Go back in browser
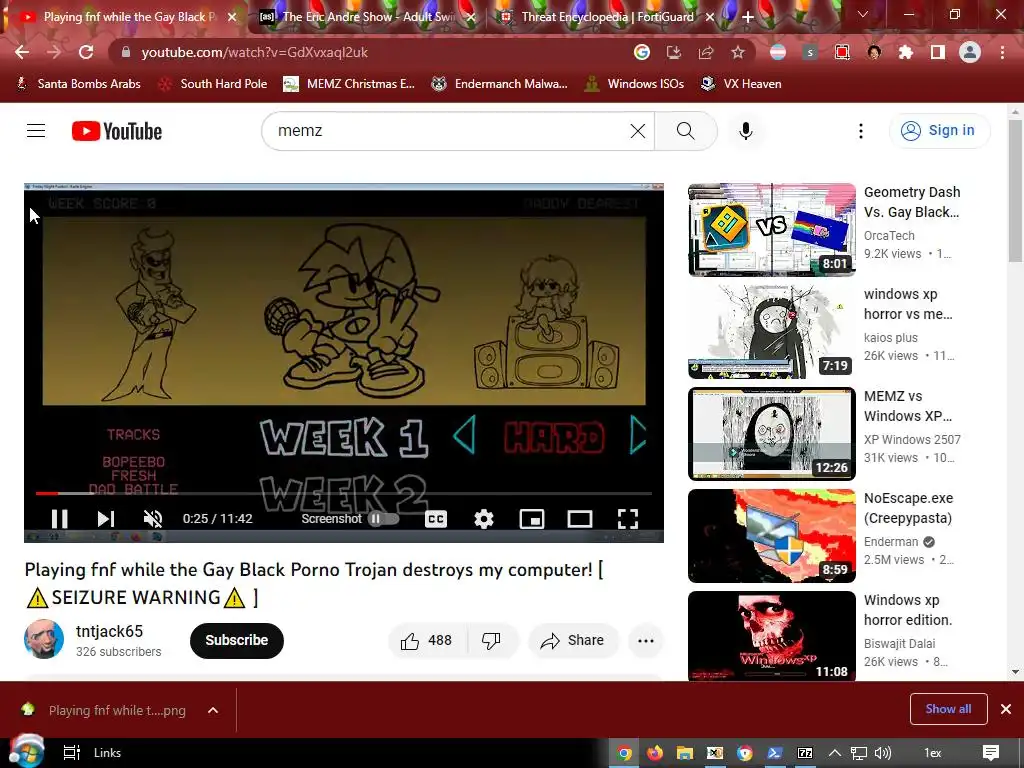The height and width of the screenshot is (768, 1024). 22,52
